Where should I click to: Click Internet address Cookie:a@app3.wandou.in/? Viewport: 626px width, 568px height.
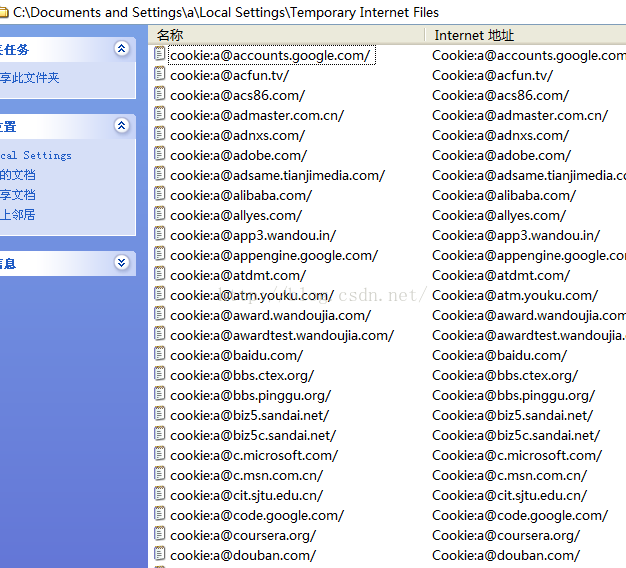pos(516,236)
